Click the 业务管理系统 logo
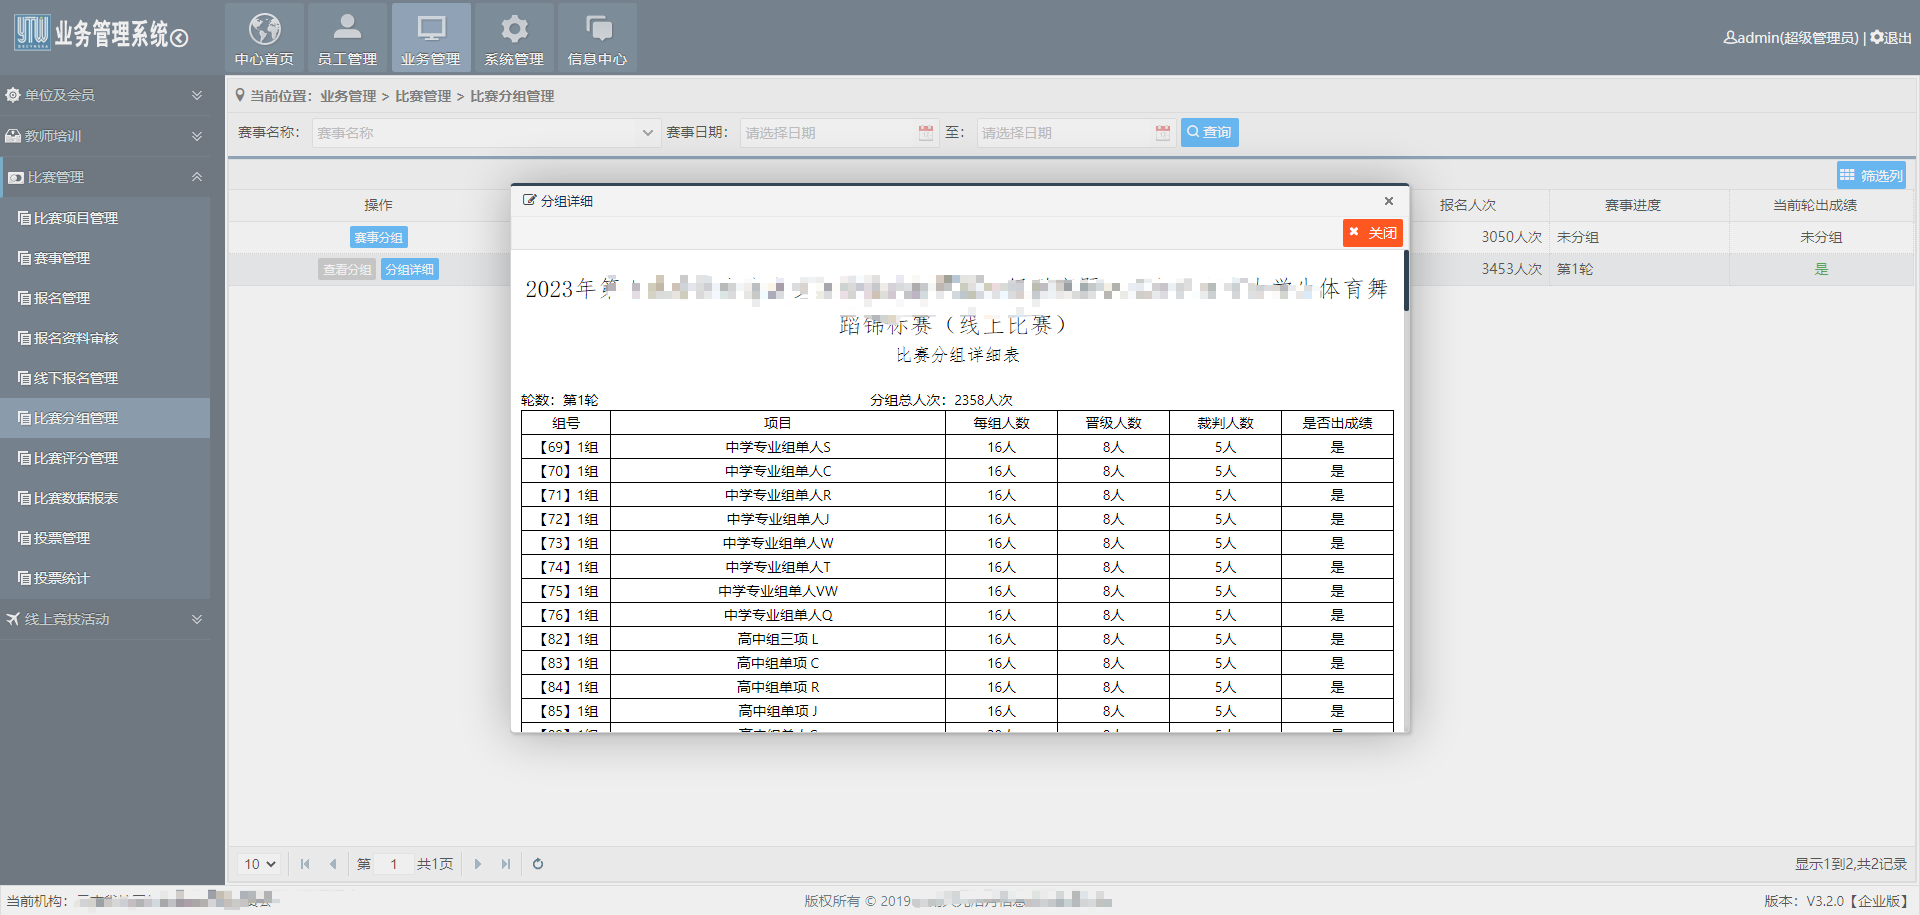The width and height of the screenshot is (1920, 915). (101, 34)
